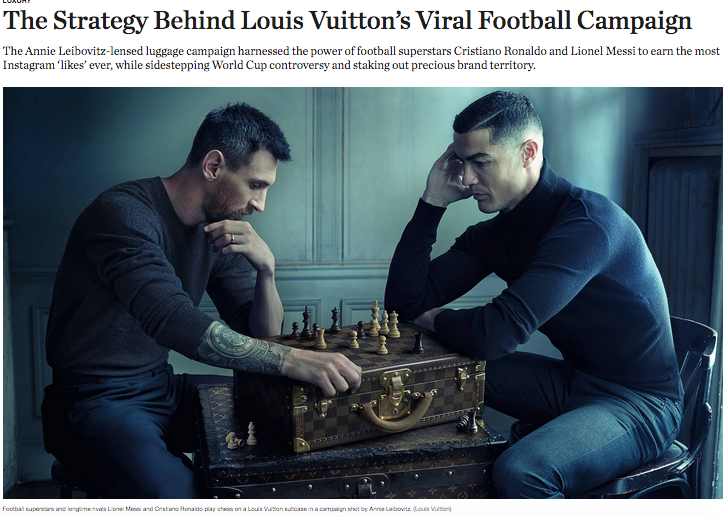This screenshot has width=727, height=517.
Task: Open the LUXURY category label
Action: point(16,2)
